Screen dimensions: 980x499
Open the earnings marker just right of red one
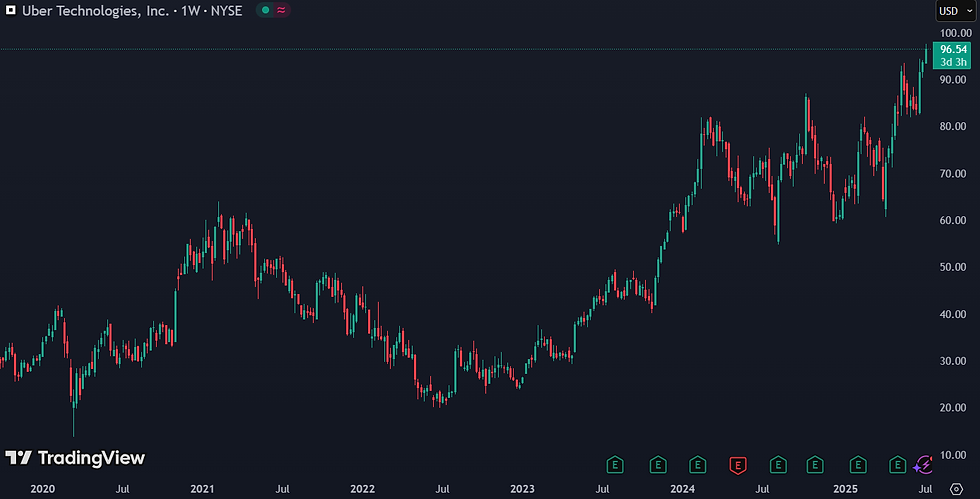pos(778,465)
